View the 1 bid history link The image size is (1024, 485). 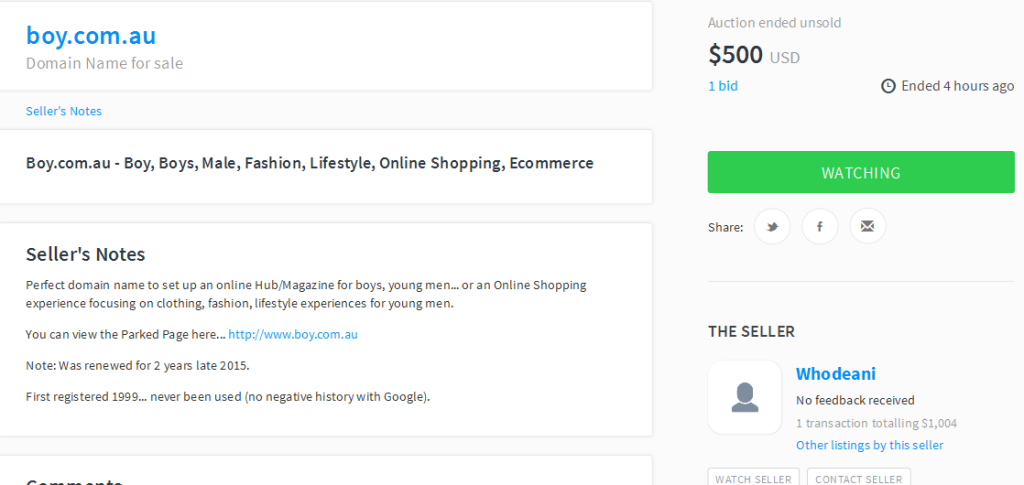click(723, 86)
